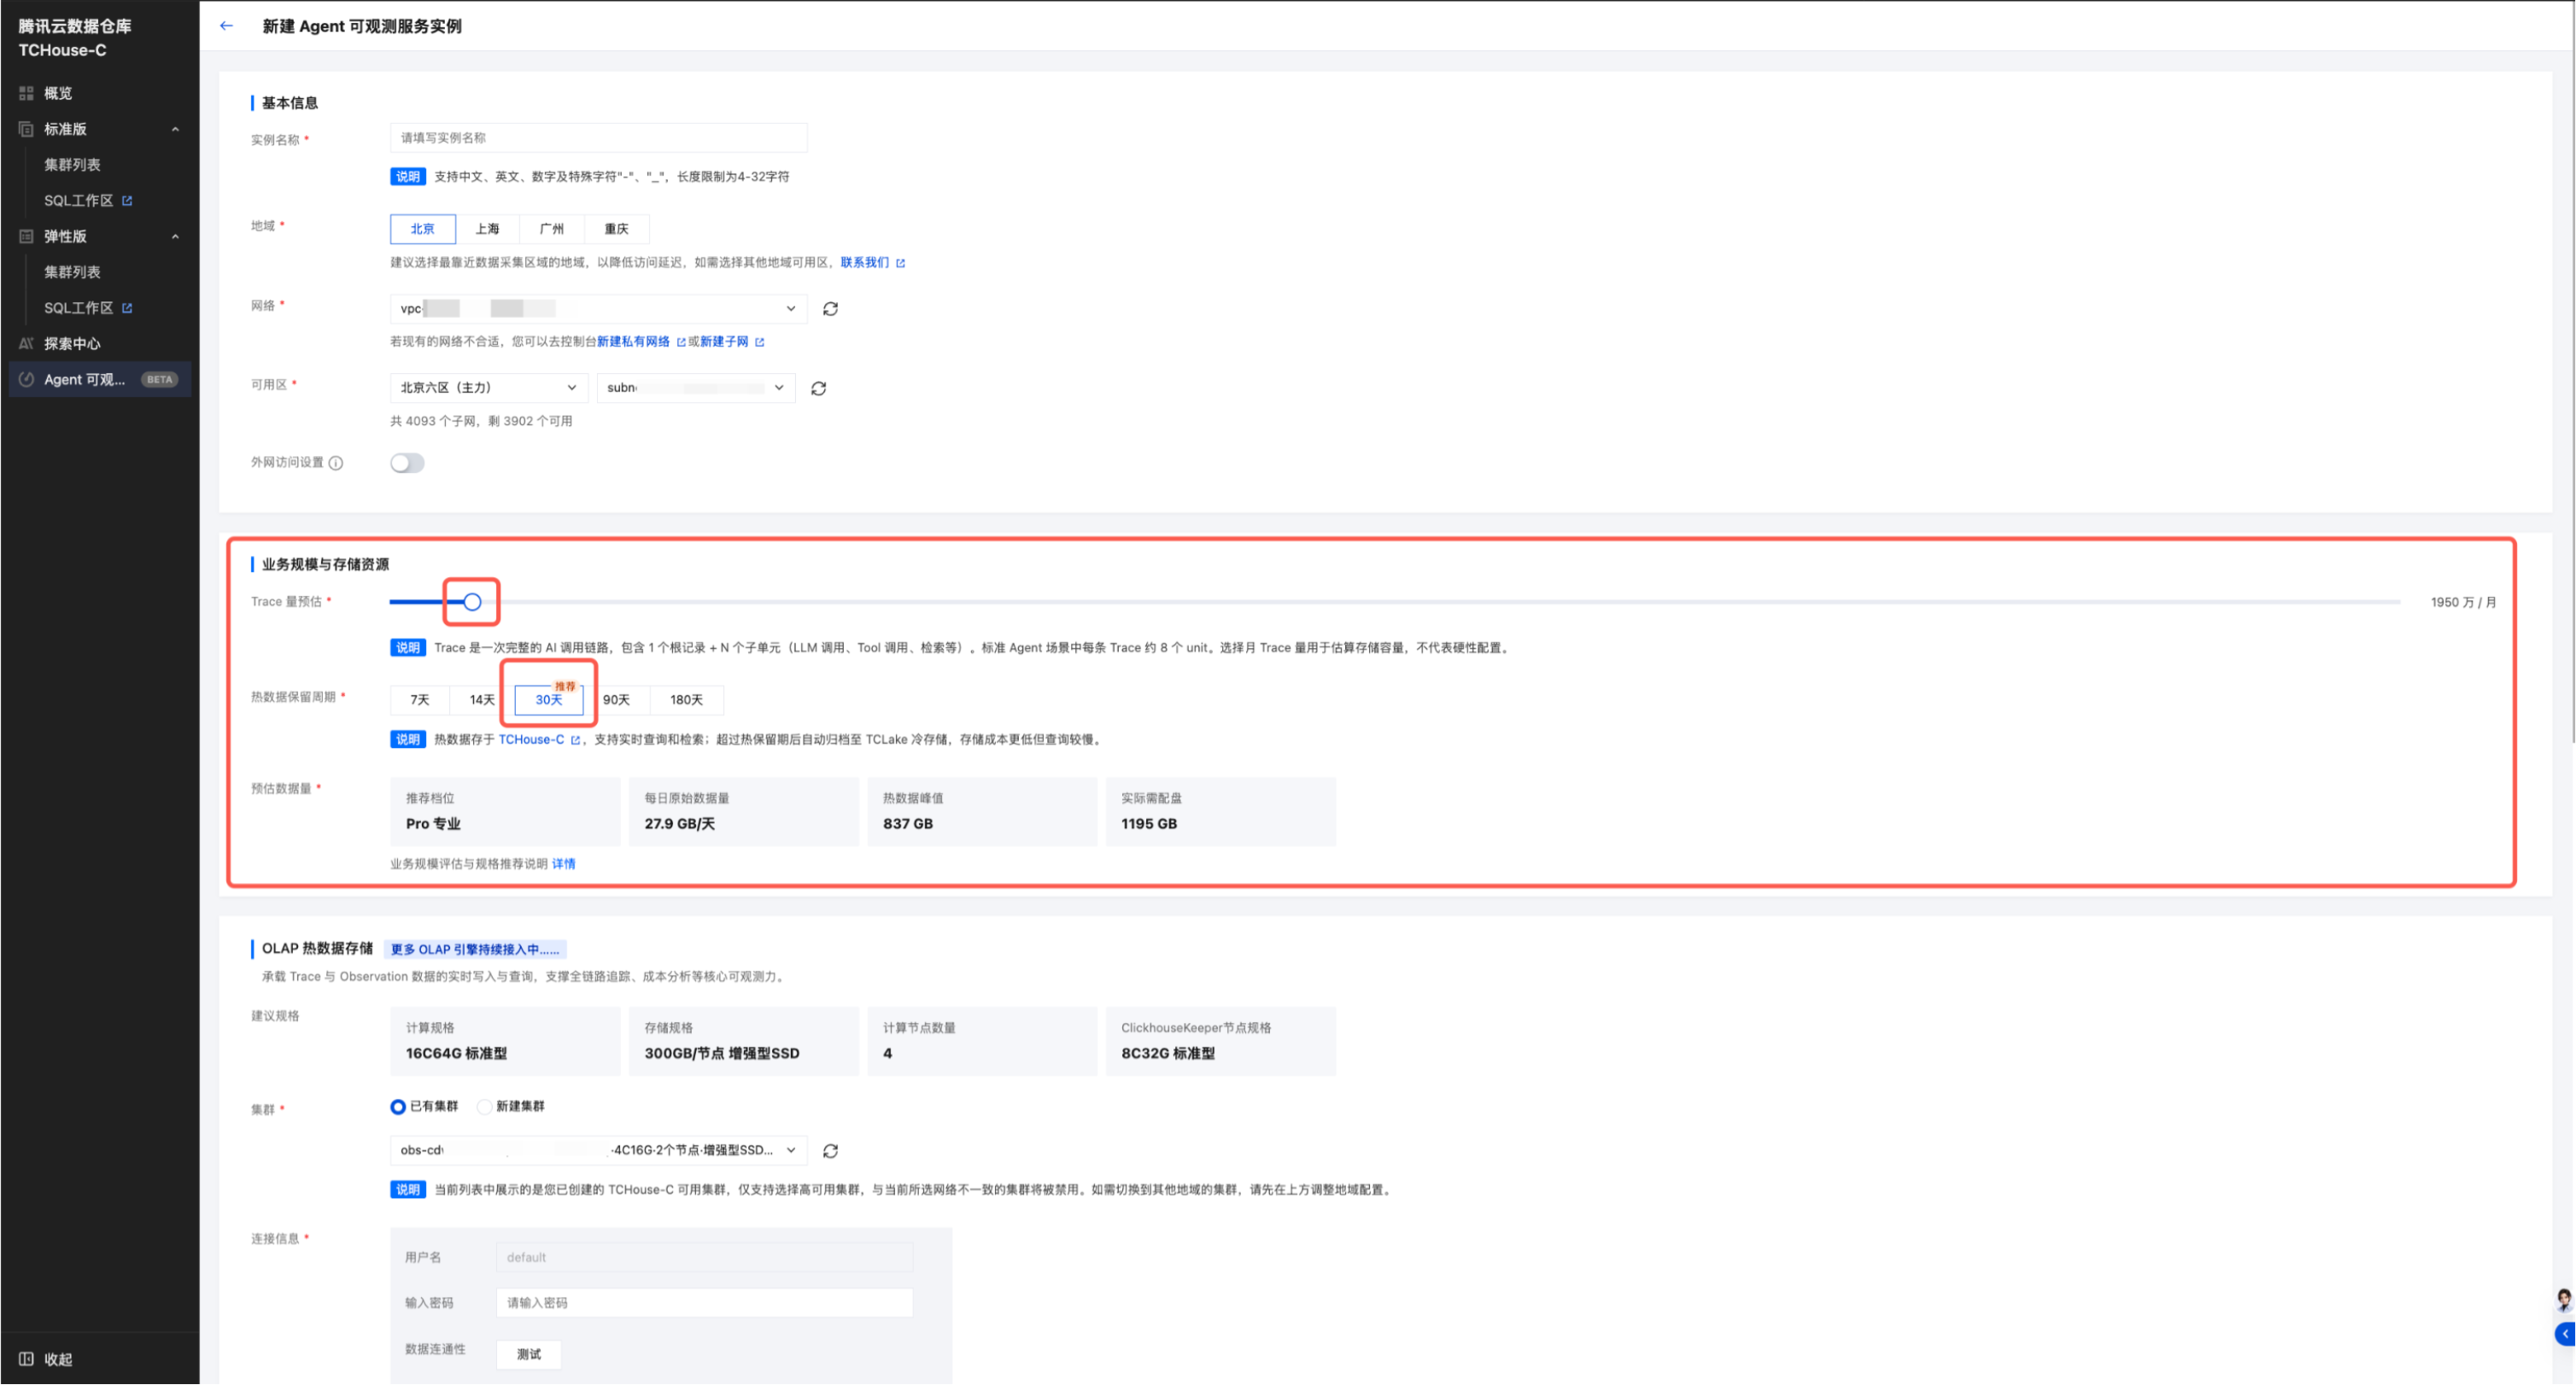Click the 新建私有网络 link

(x=633, y=342)
